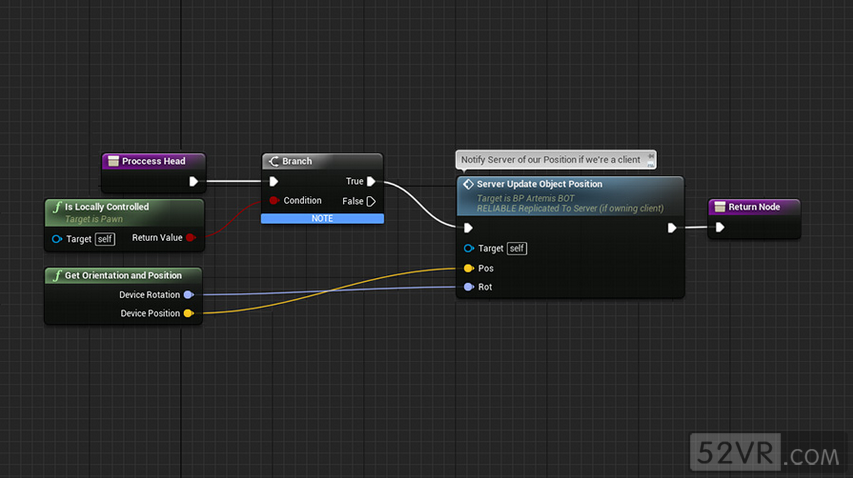
Task: Click the Return Node exec input pin
Action: pos(720,227)
